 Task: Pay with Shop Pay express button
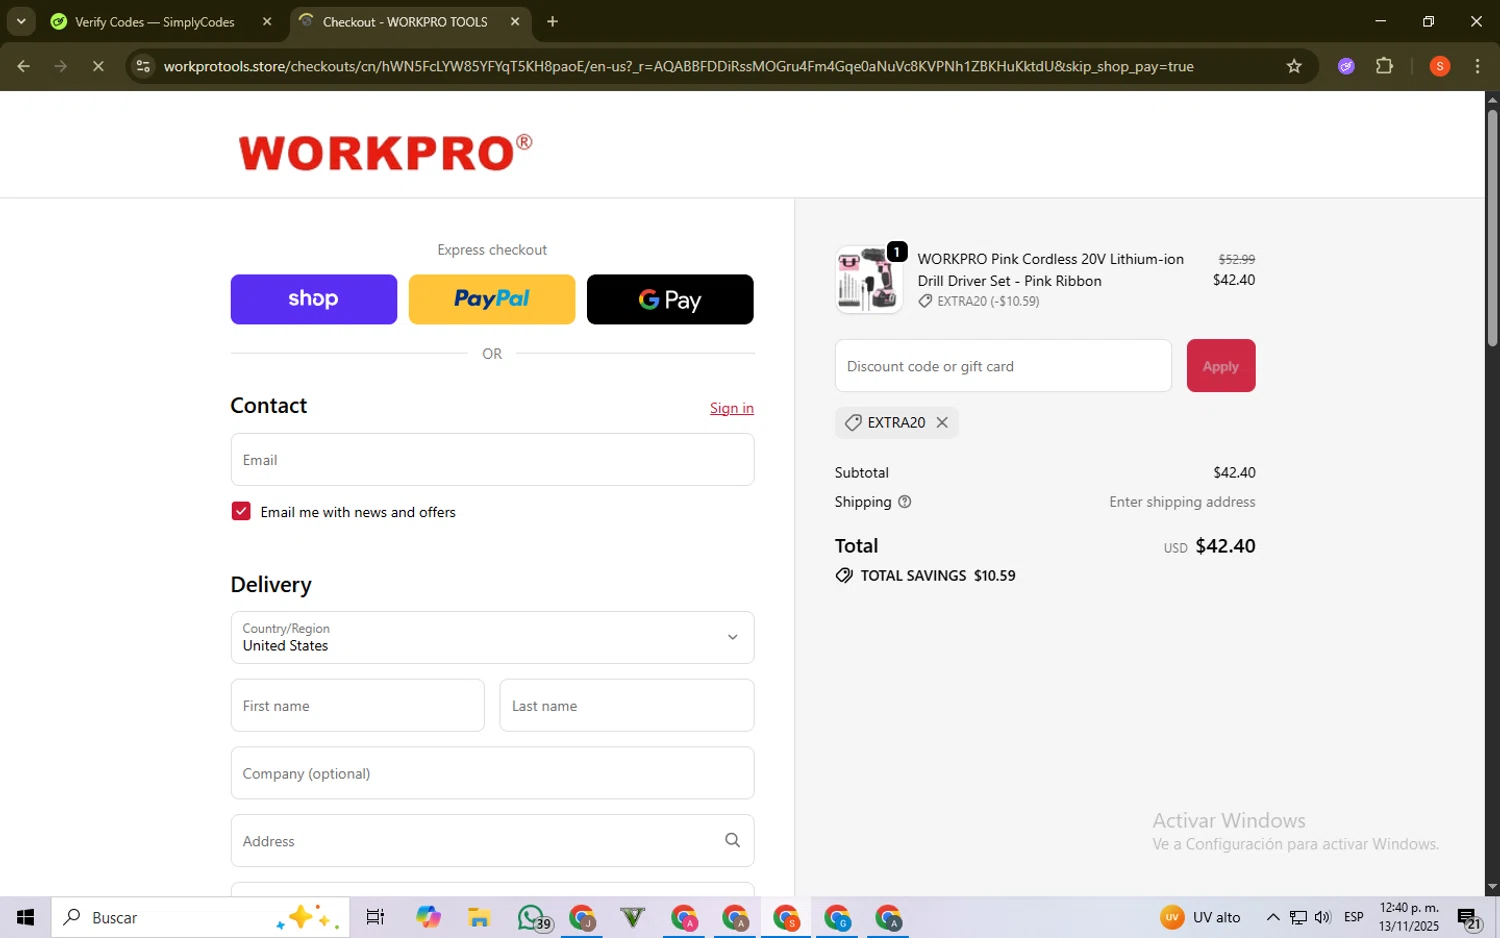coord(313,299)
